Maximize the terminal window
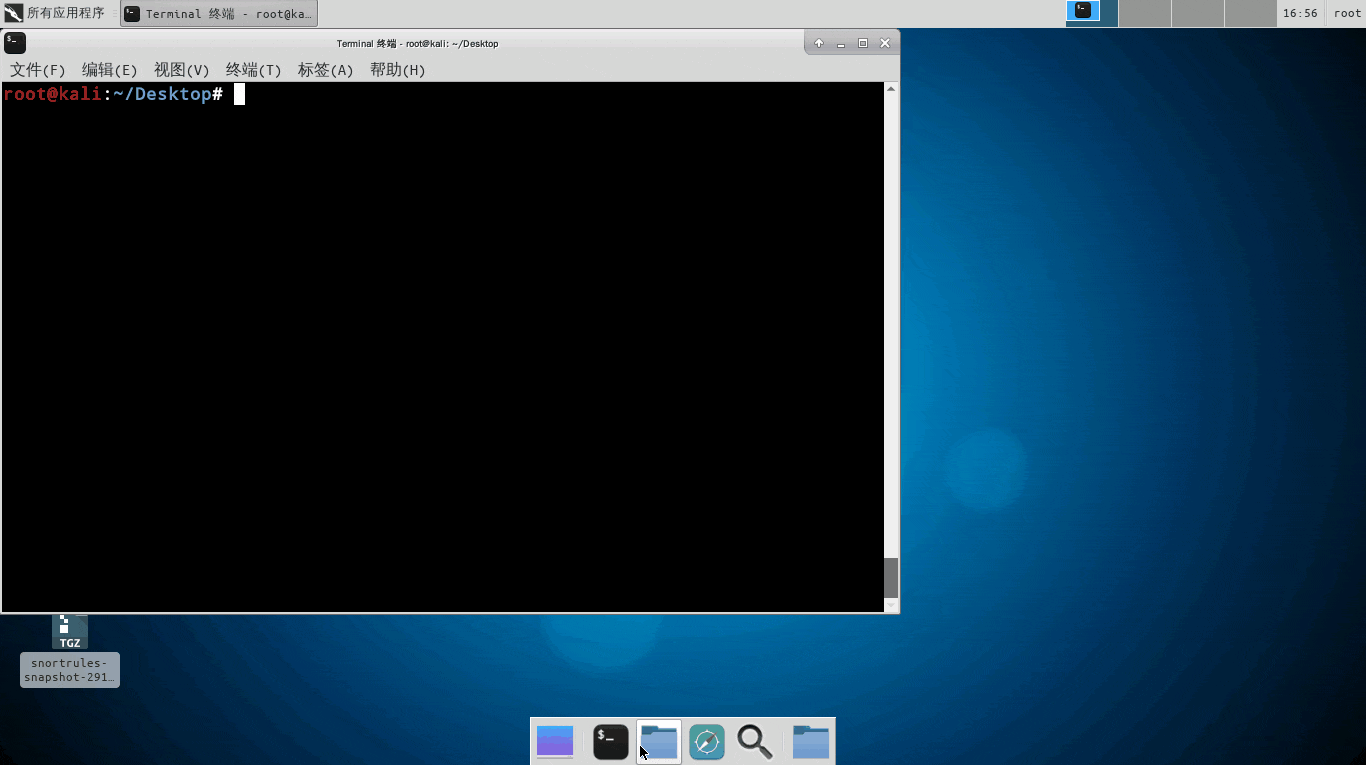The width and height of the screenshot is (1366, 765). [863, 43]
